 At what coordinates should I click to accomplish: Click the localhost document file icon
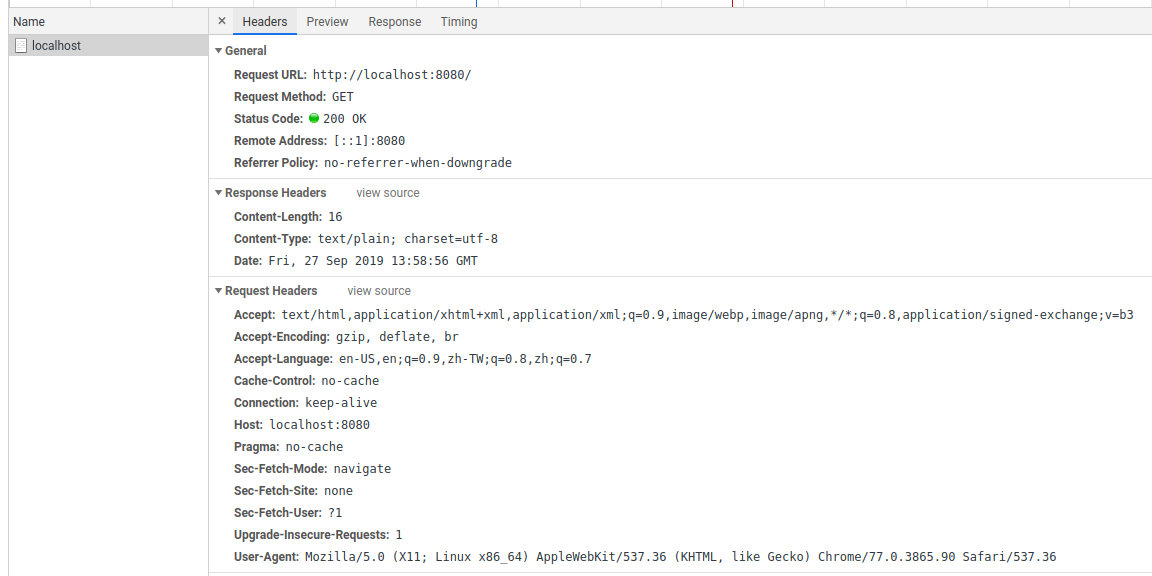coord(21,46)
